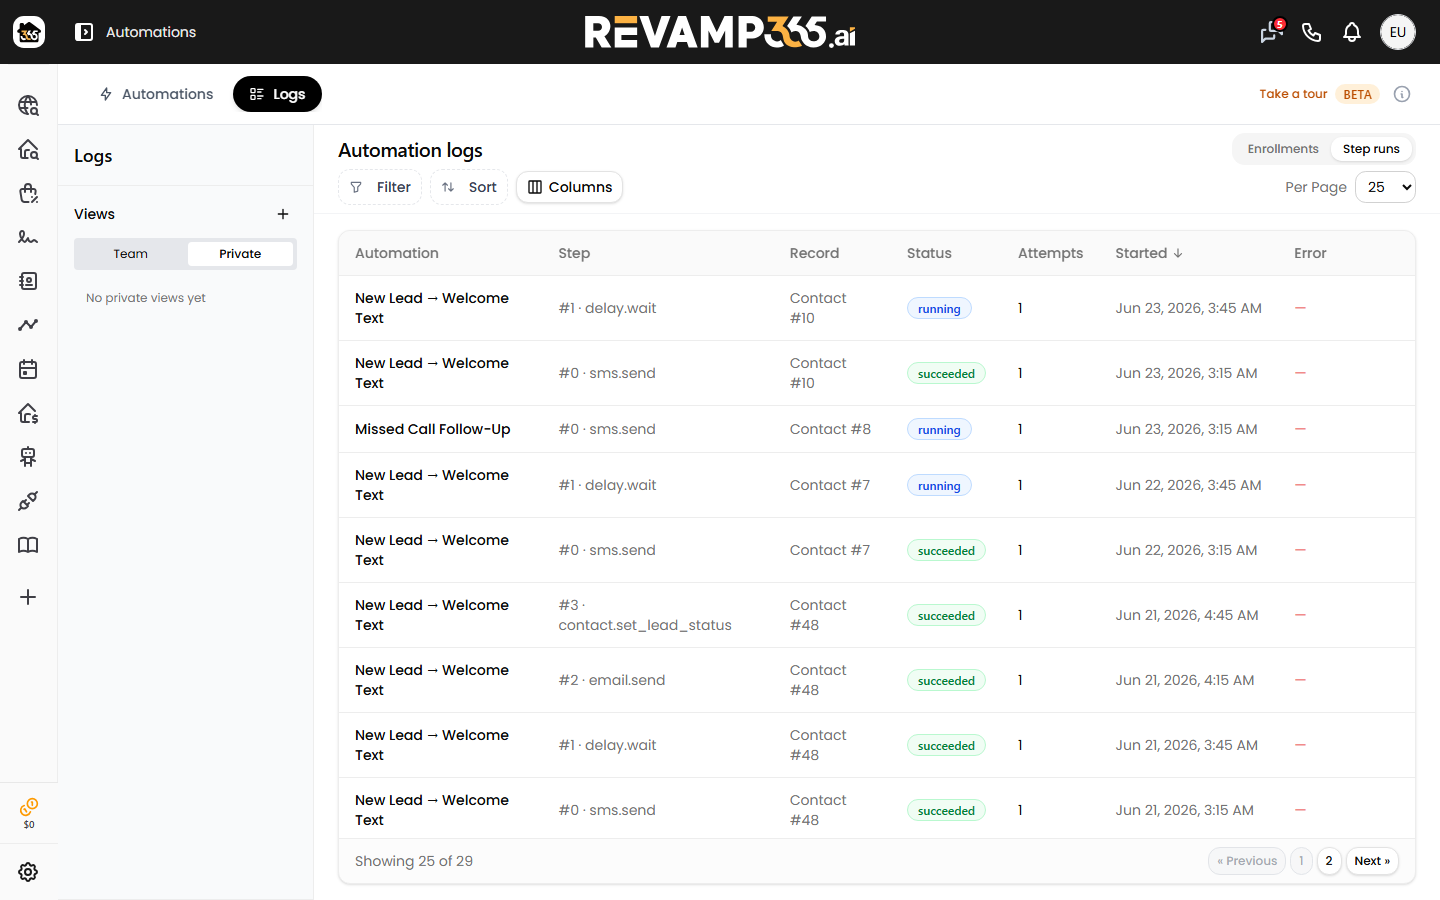Select the Logs tab
The image size is (1440, 900).
(x=277, y=94)
